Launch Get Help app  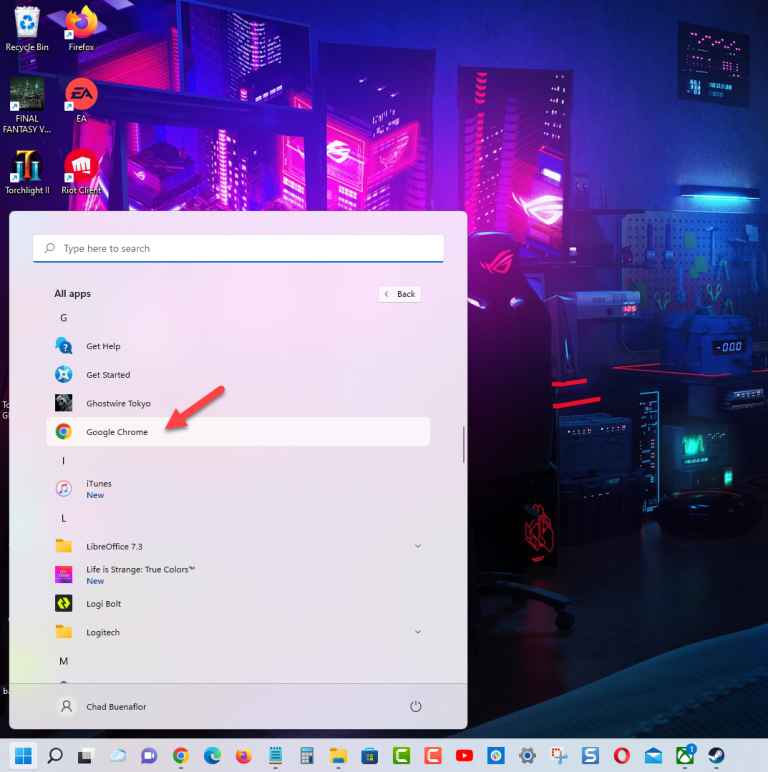click(238, 346)
